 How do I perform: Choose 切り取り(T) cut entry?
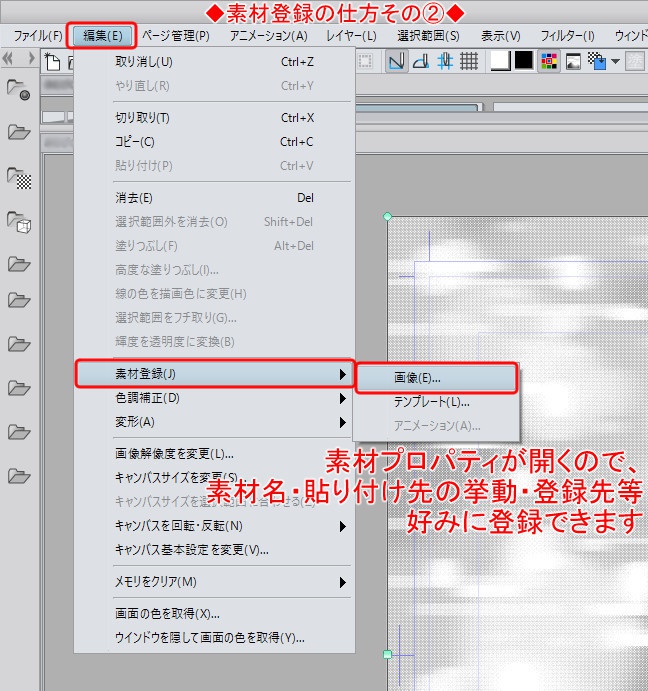(x=215, y=118)
